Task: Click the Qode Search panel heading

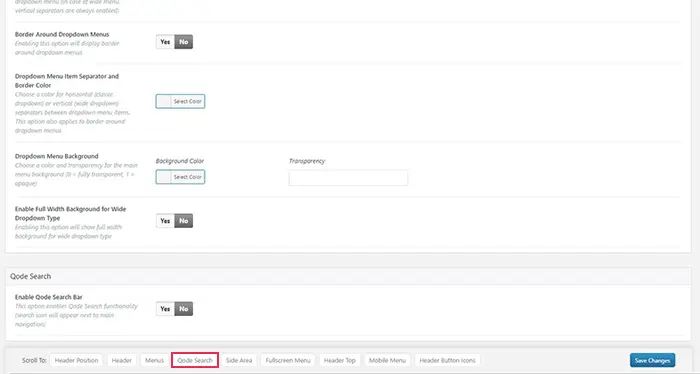Action: [30, 276]
